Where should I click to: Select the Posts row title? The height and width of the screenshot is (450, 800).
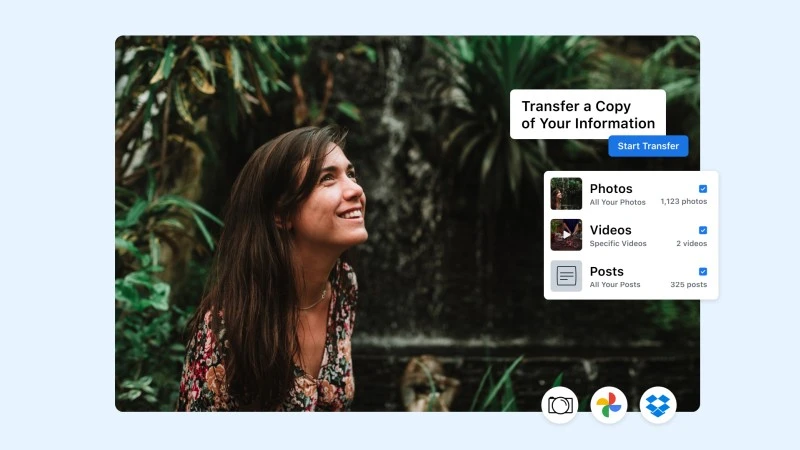pos(607,271)
